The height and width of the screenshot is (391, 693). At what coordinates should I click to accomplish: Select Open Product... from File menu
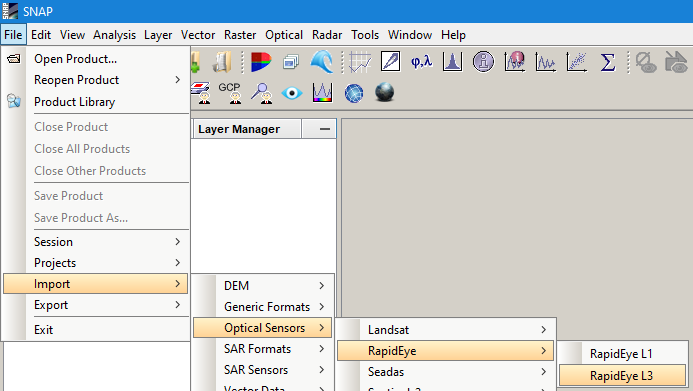(96, 59)
